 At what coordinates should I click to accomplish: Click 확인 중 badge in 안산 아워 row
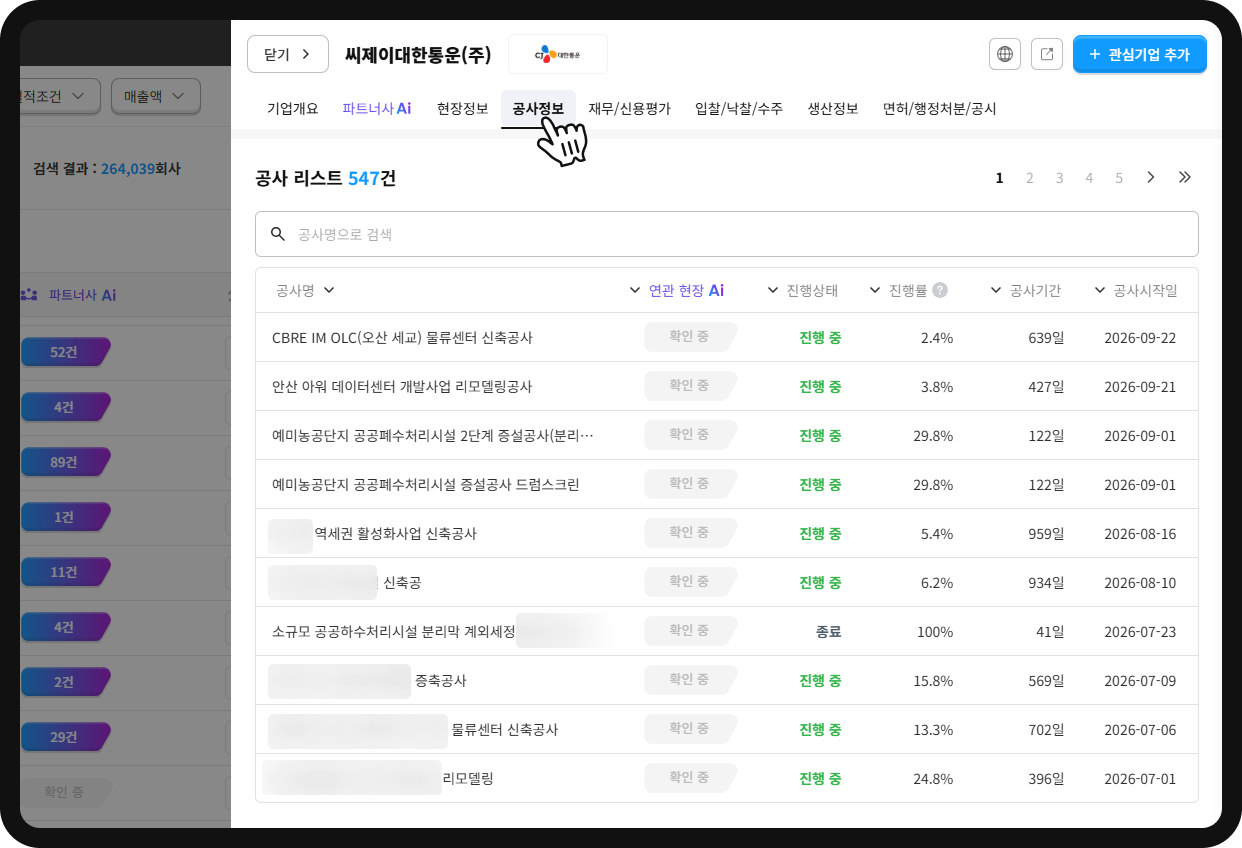pyautogui.click(x=690, y=386)
